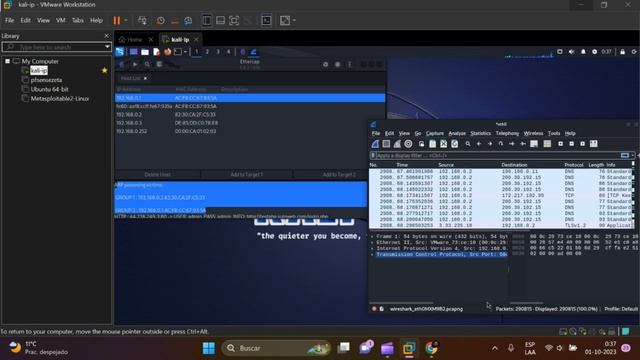Open the Wireshark Statistics menu
The width and height of the screenshot is (640, 360).
(480, 133)
